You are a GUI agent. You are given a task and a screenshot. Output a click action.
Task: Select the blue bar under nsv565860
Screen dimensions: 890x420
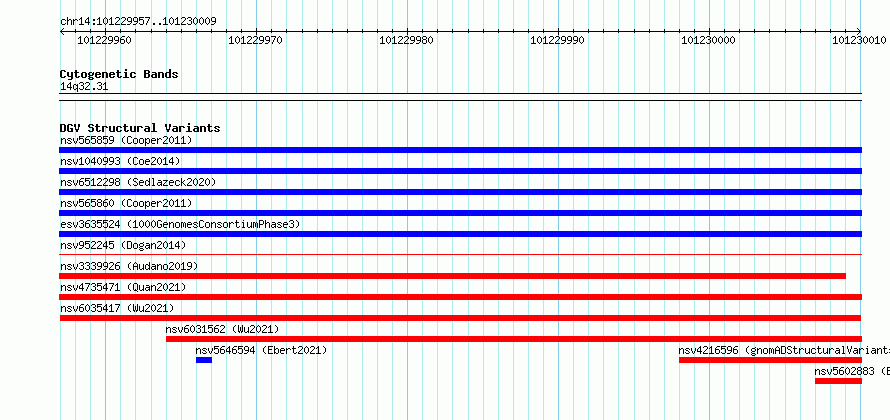pyautogui.click(x=460, y=213)
